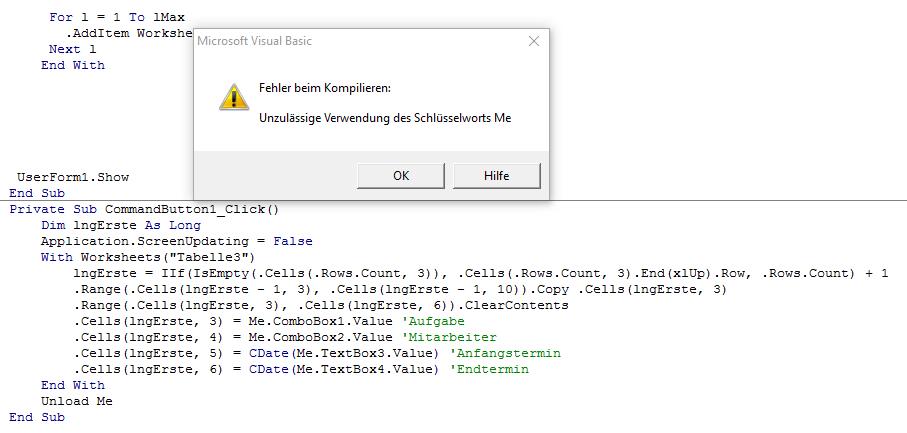Click the 'Fehler beim Kompilieren:' text
This screenshot has width=907, height=433.
[x=325, y=88]
